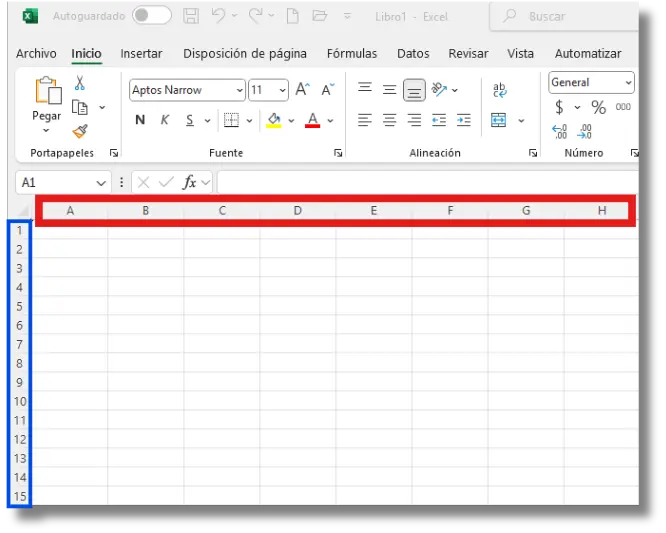Click the Center text icon
This screenshot has height=533, width=666.
tap(389, 120)
